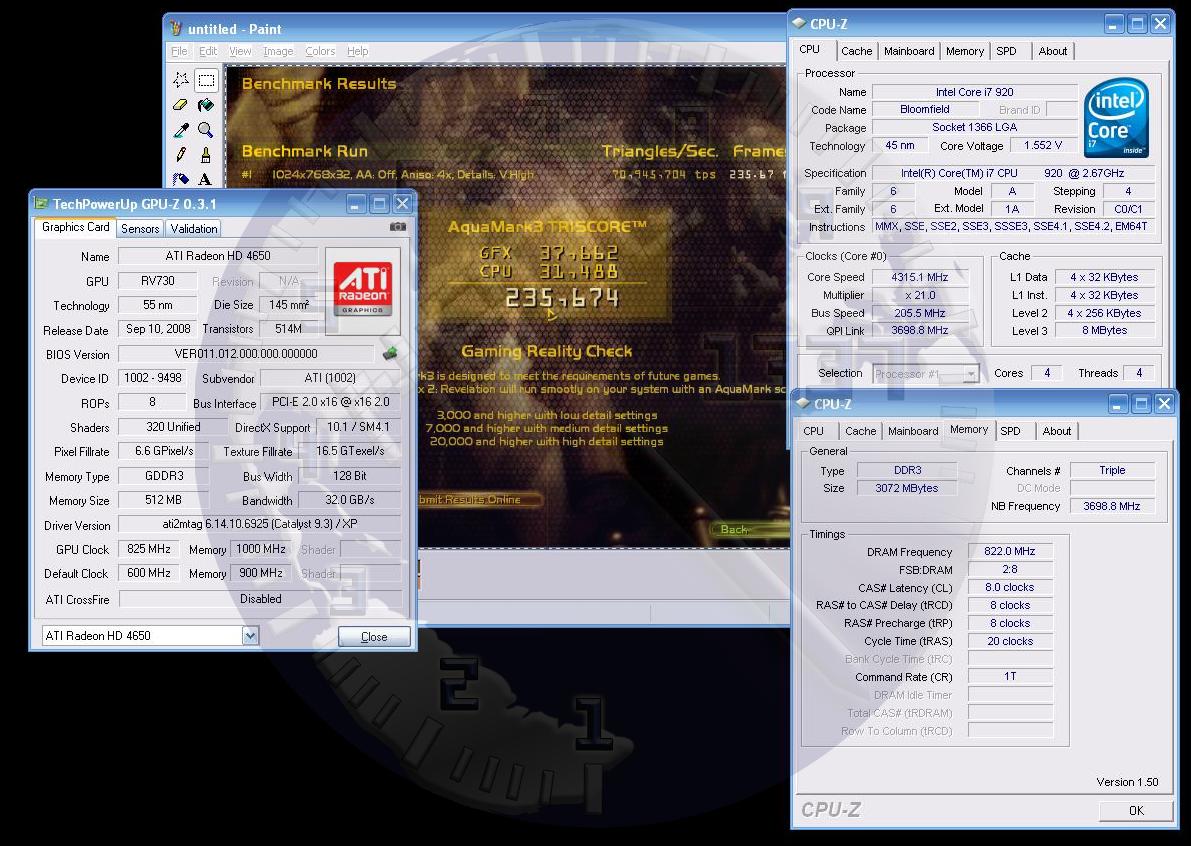Image resolution: width=1191 pixels, height=846 pixels.
Task: Open the Memory tab in top CPU-Z window
Action: [965, 51]
